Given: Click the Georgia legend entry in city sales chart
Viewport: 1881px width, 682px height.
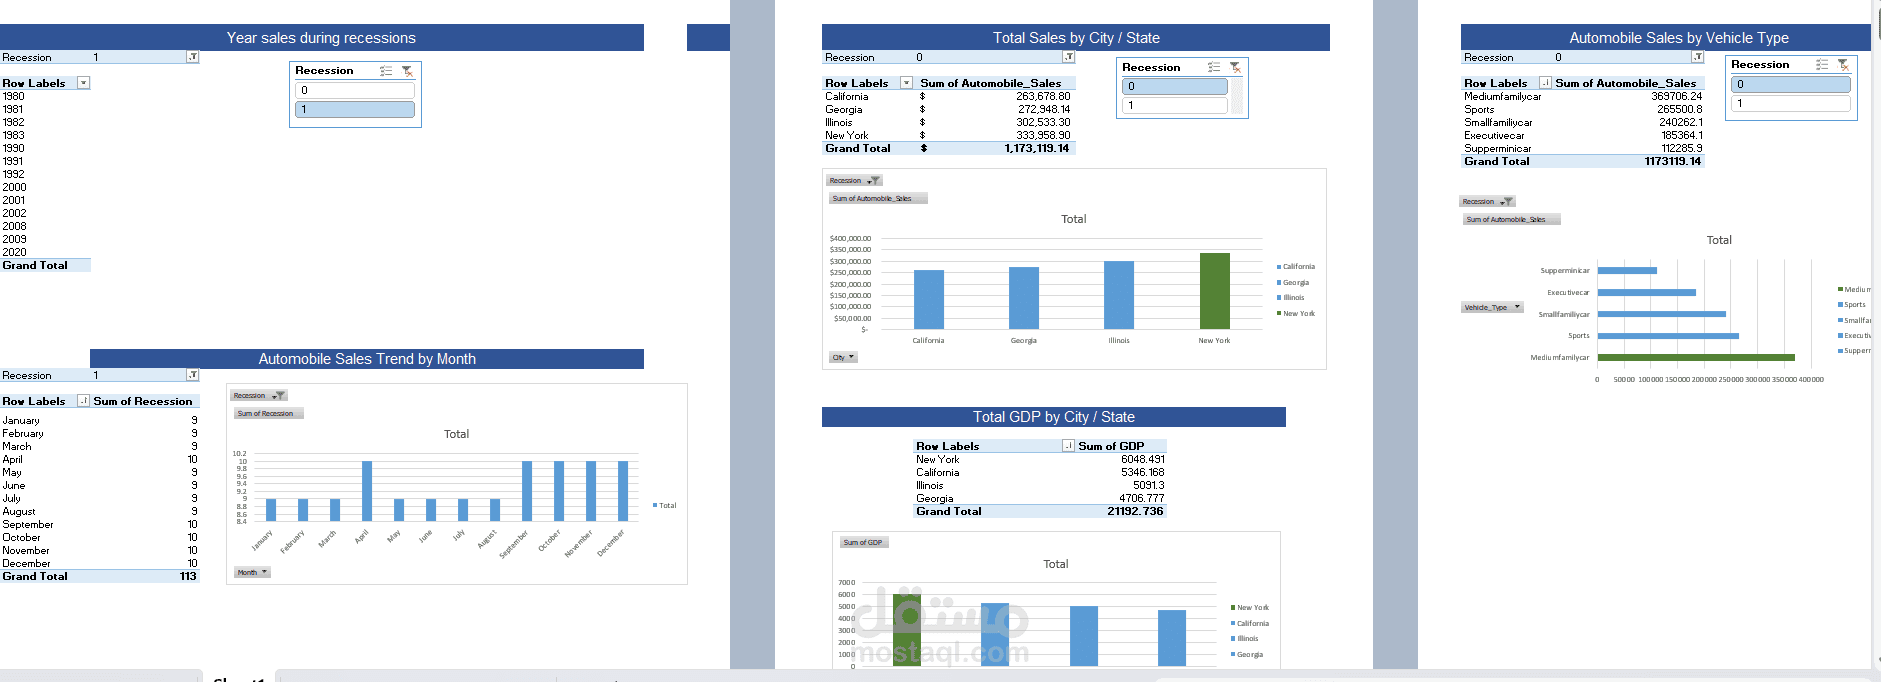Looking at the screenshot, I should pyautogui.click(x=1293, y=283).
